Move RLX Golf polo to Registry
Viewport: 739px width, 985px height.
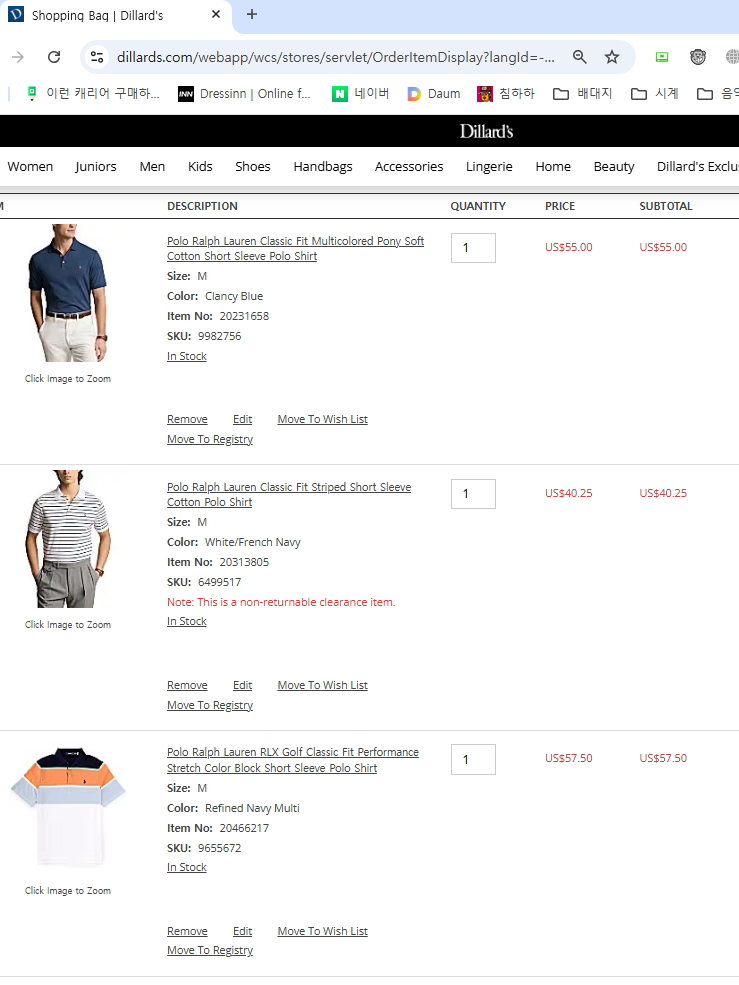(x=210, y=950)
